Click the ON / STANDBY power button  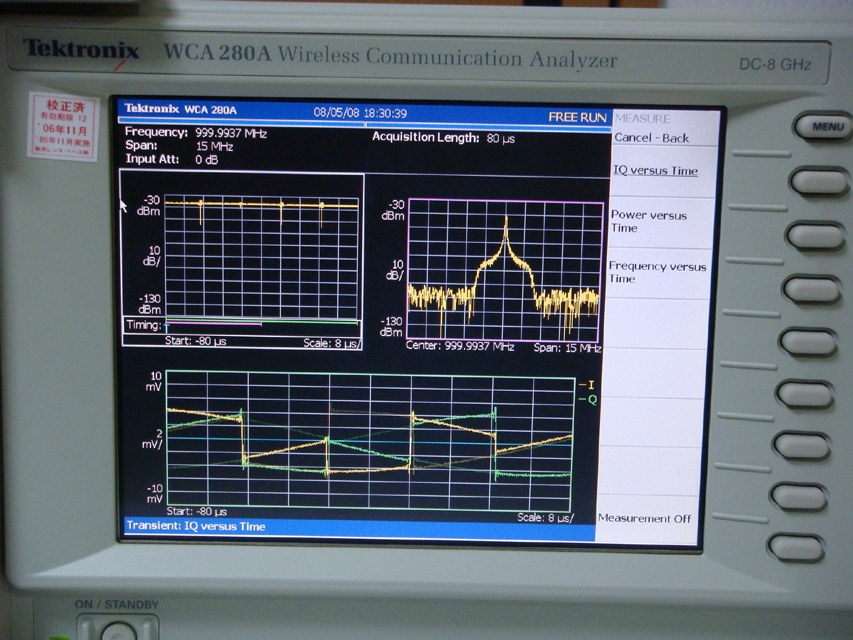pos(118,629)
